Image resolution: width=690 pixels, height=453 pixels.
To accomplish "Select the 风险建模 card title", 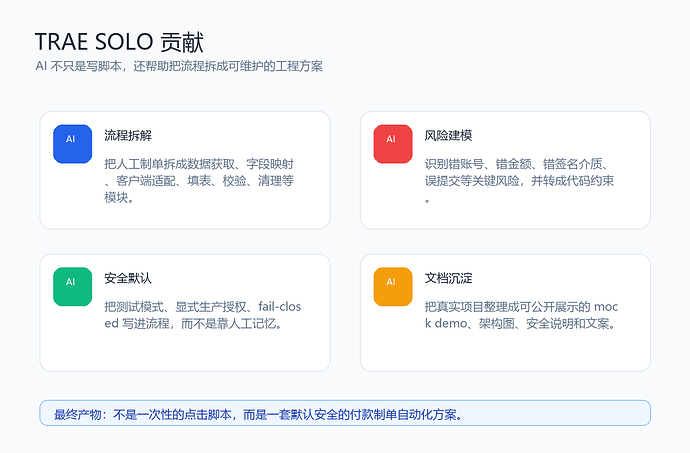I will coord(448,136).
